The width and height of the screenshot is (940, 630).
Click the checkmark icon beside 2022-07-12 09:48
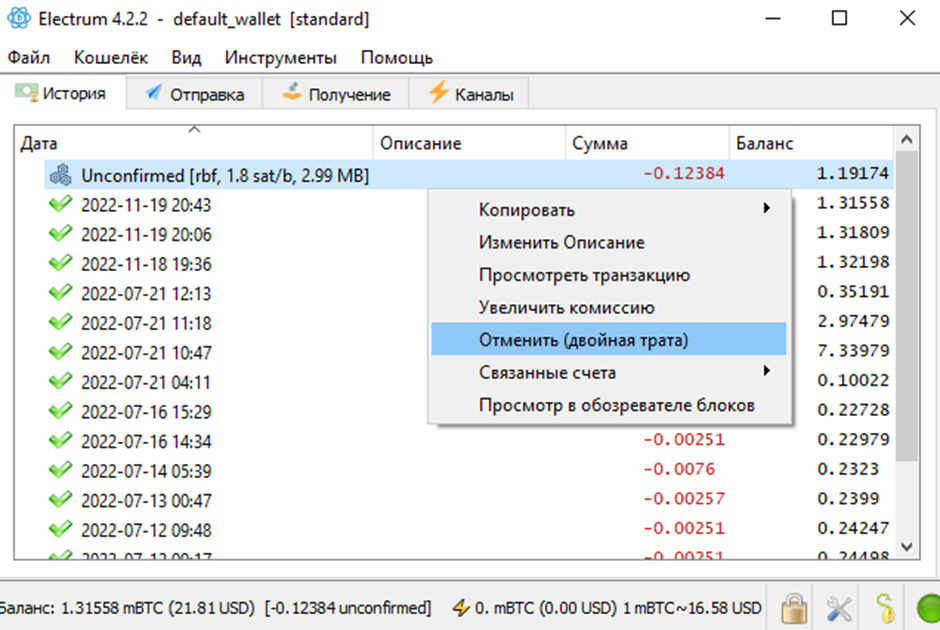[x=61, y=529]
